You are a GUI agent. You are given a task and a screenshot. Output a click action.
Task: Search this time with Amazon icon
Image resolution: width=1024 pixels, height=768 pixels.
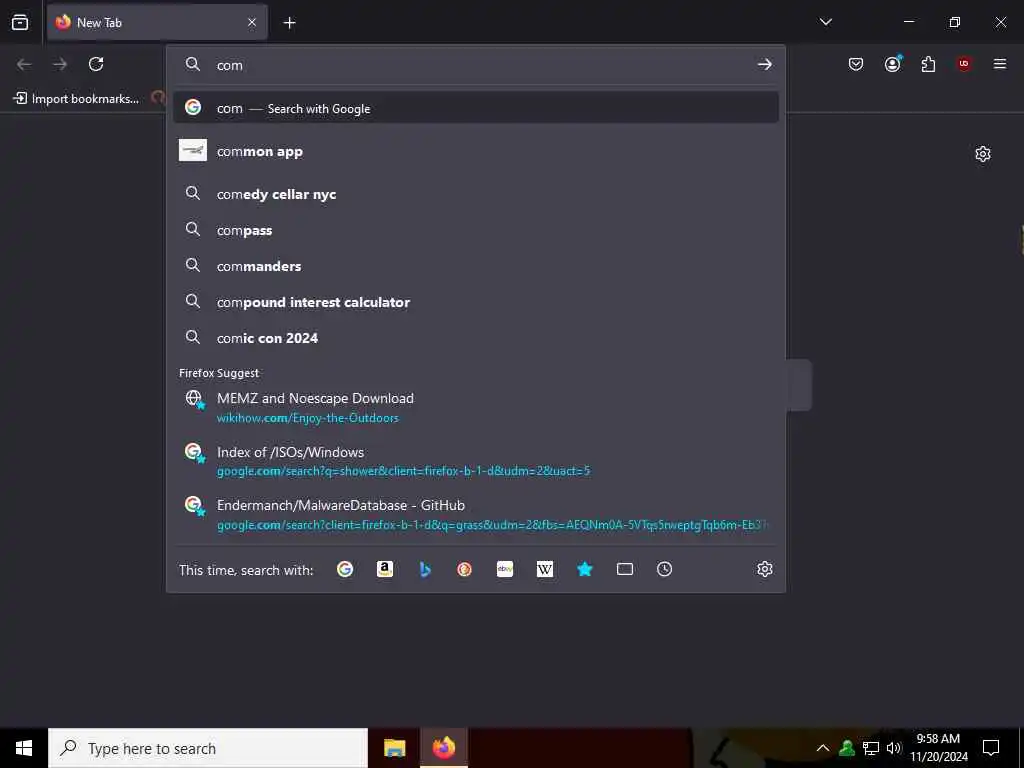pyautogui.click(x=385, y=569)
